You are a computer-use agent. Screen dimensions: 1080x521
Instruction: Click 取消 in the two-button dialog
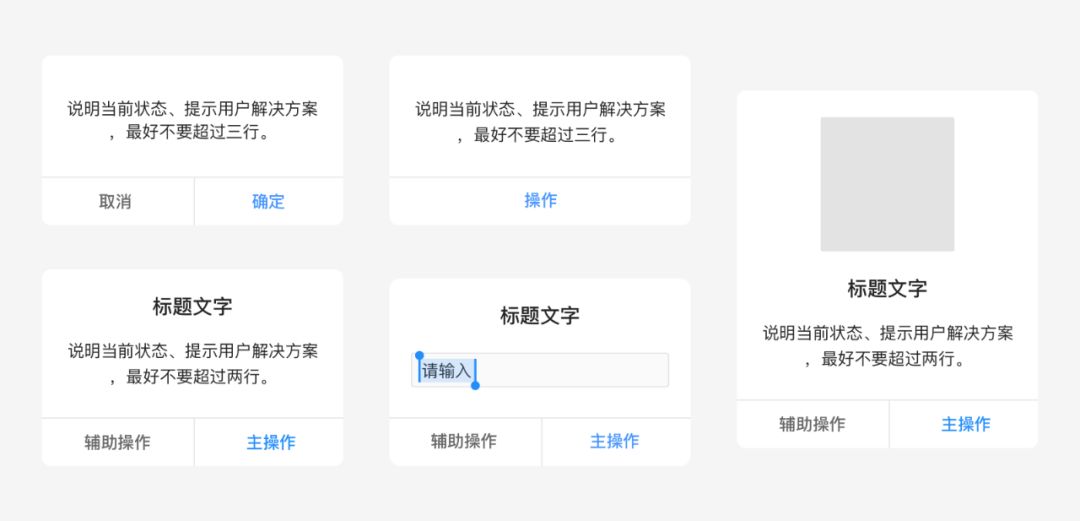pos(116,201)
